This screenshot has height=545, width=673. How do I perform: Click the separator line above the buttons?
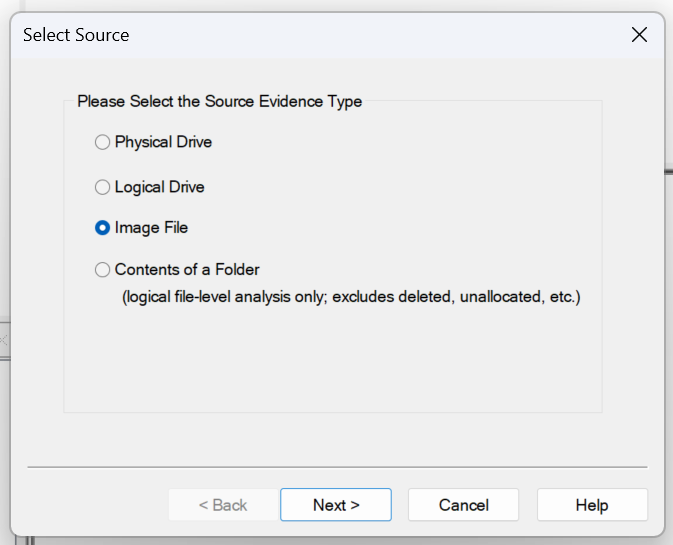(x=337, y=467)
